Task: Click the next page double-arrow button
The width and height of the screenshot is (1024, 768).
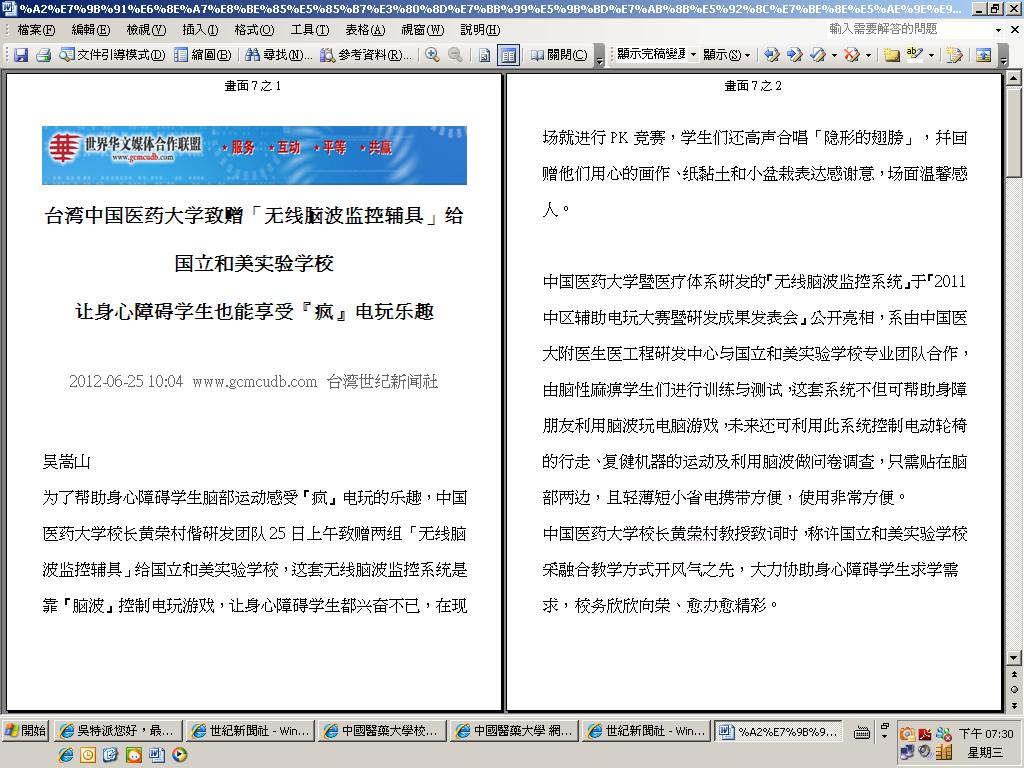Action: [1014, 705]
